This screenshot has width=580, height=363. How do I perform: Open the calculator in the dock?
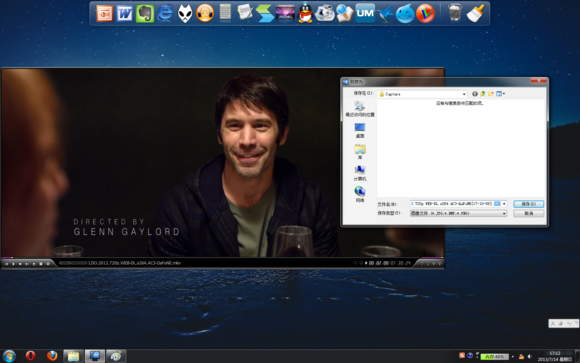coord(225,13)
